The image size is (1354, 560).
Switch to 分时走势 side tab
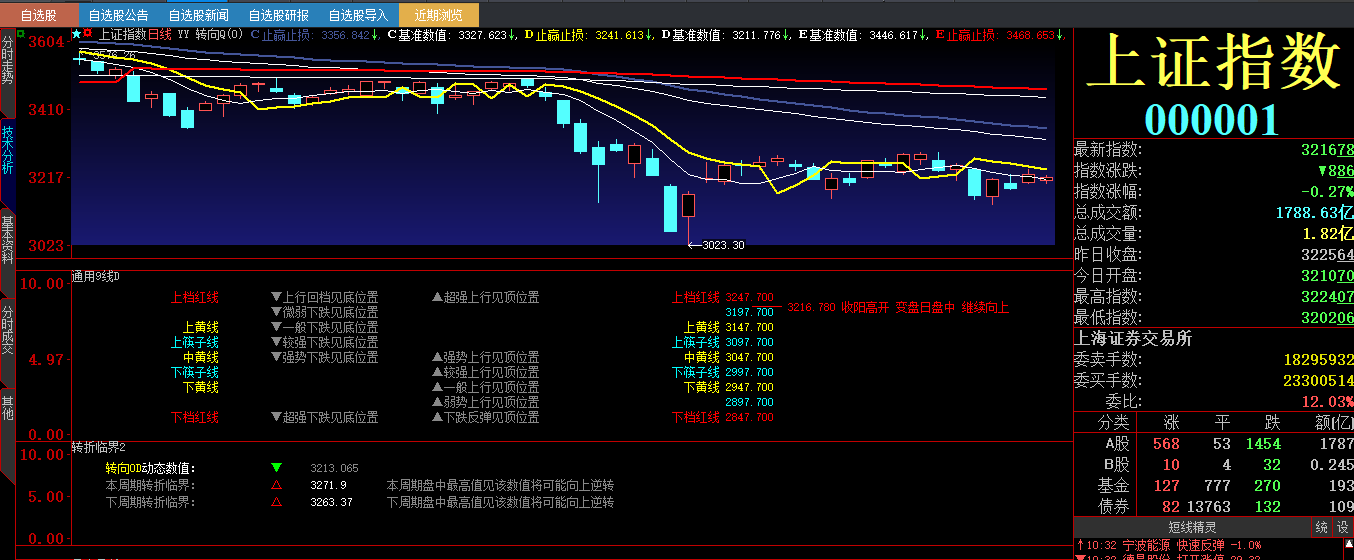point(8,62)
